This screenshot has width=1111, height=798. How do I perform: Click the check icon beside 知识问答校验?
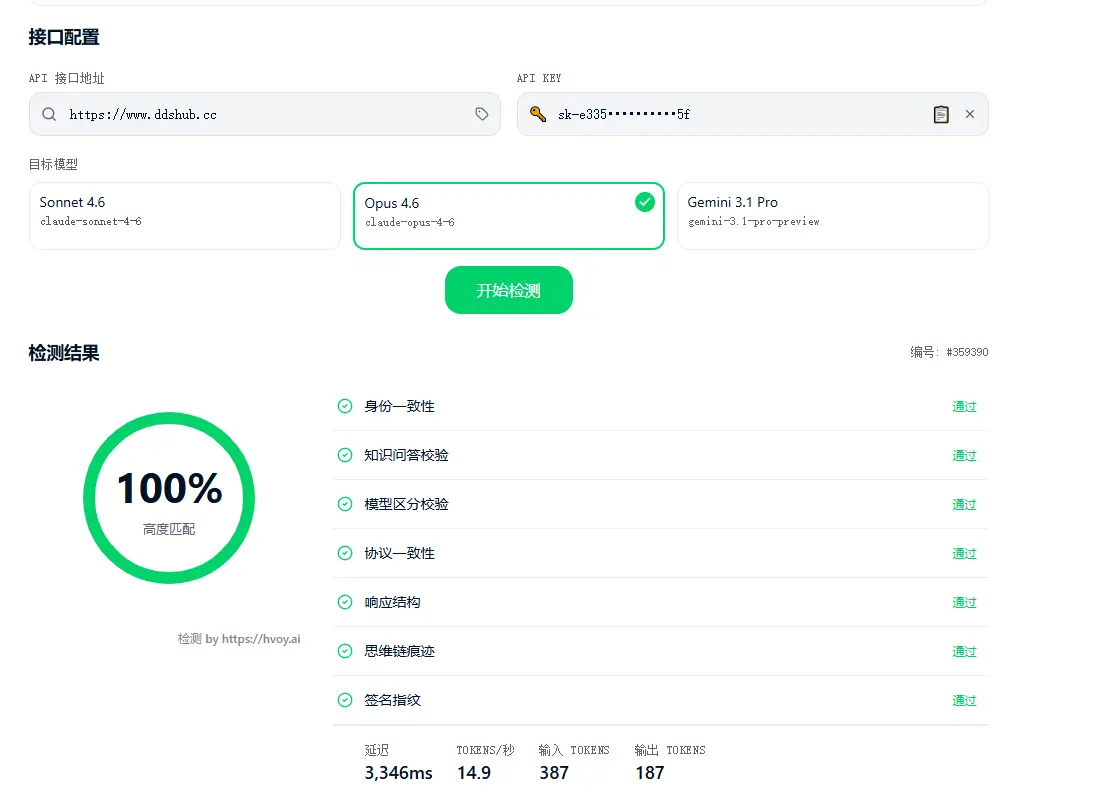[345, 455]
